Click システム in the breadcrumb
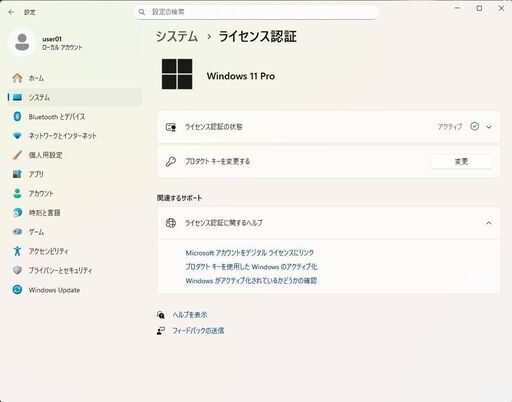This screenshot has height=402, width=512. [177, 36]
